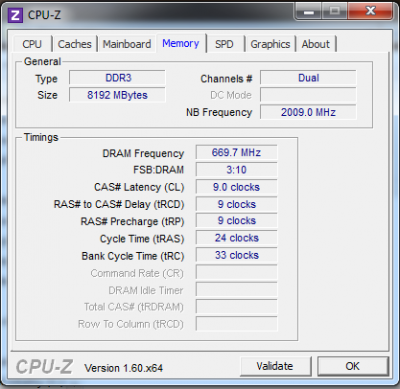The image size is (400, 389).
Task: Click the maximize button in title bar
Action: [334, 12]
